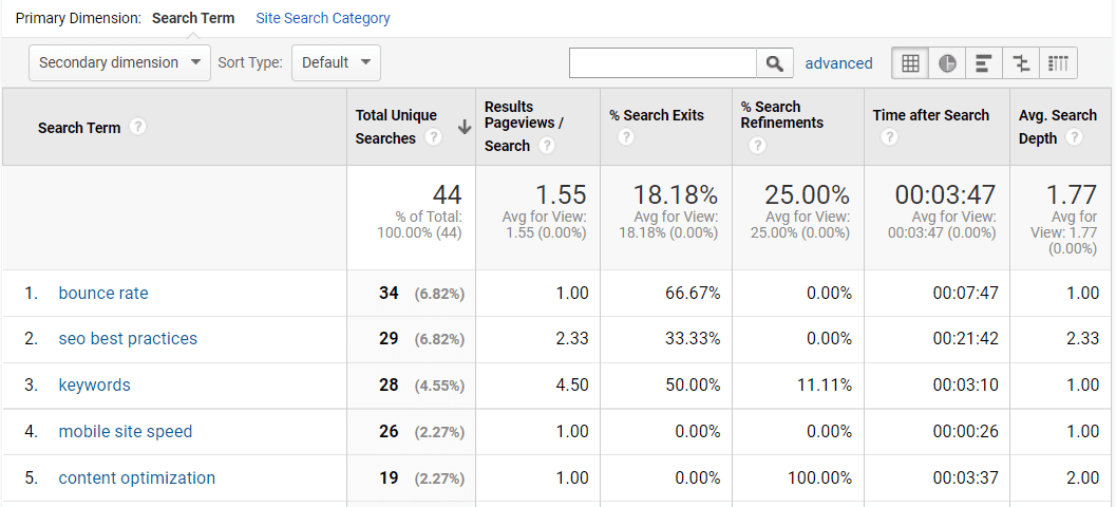Sort by % Search Exits column header
1116x507 pixels.
point(656,115)
